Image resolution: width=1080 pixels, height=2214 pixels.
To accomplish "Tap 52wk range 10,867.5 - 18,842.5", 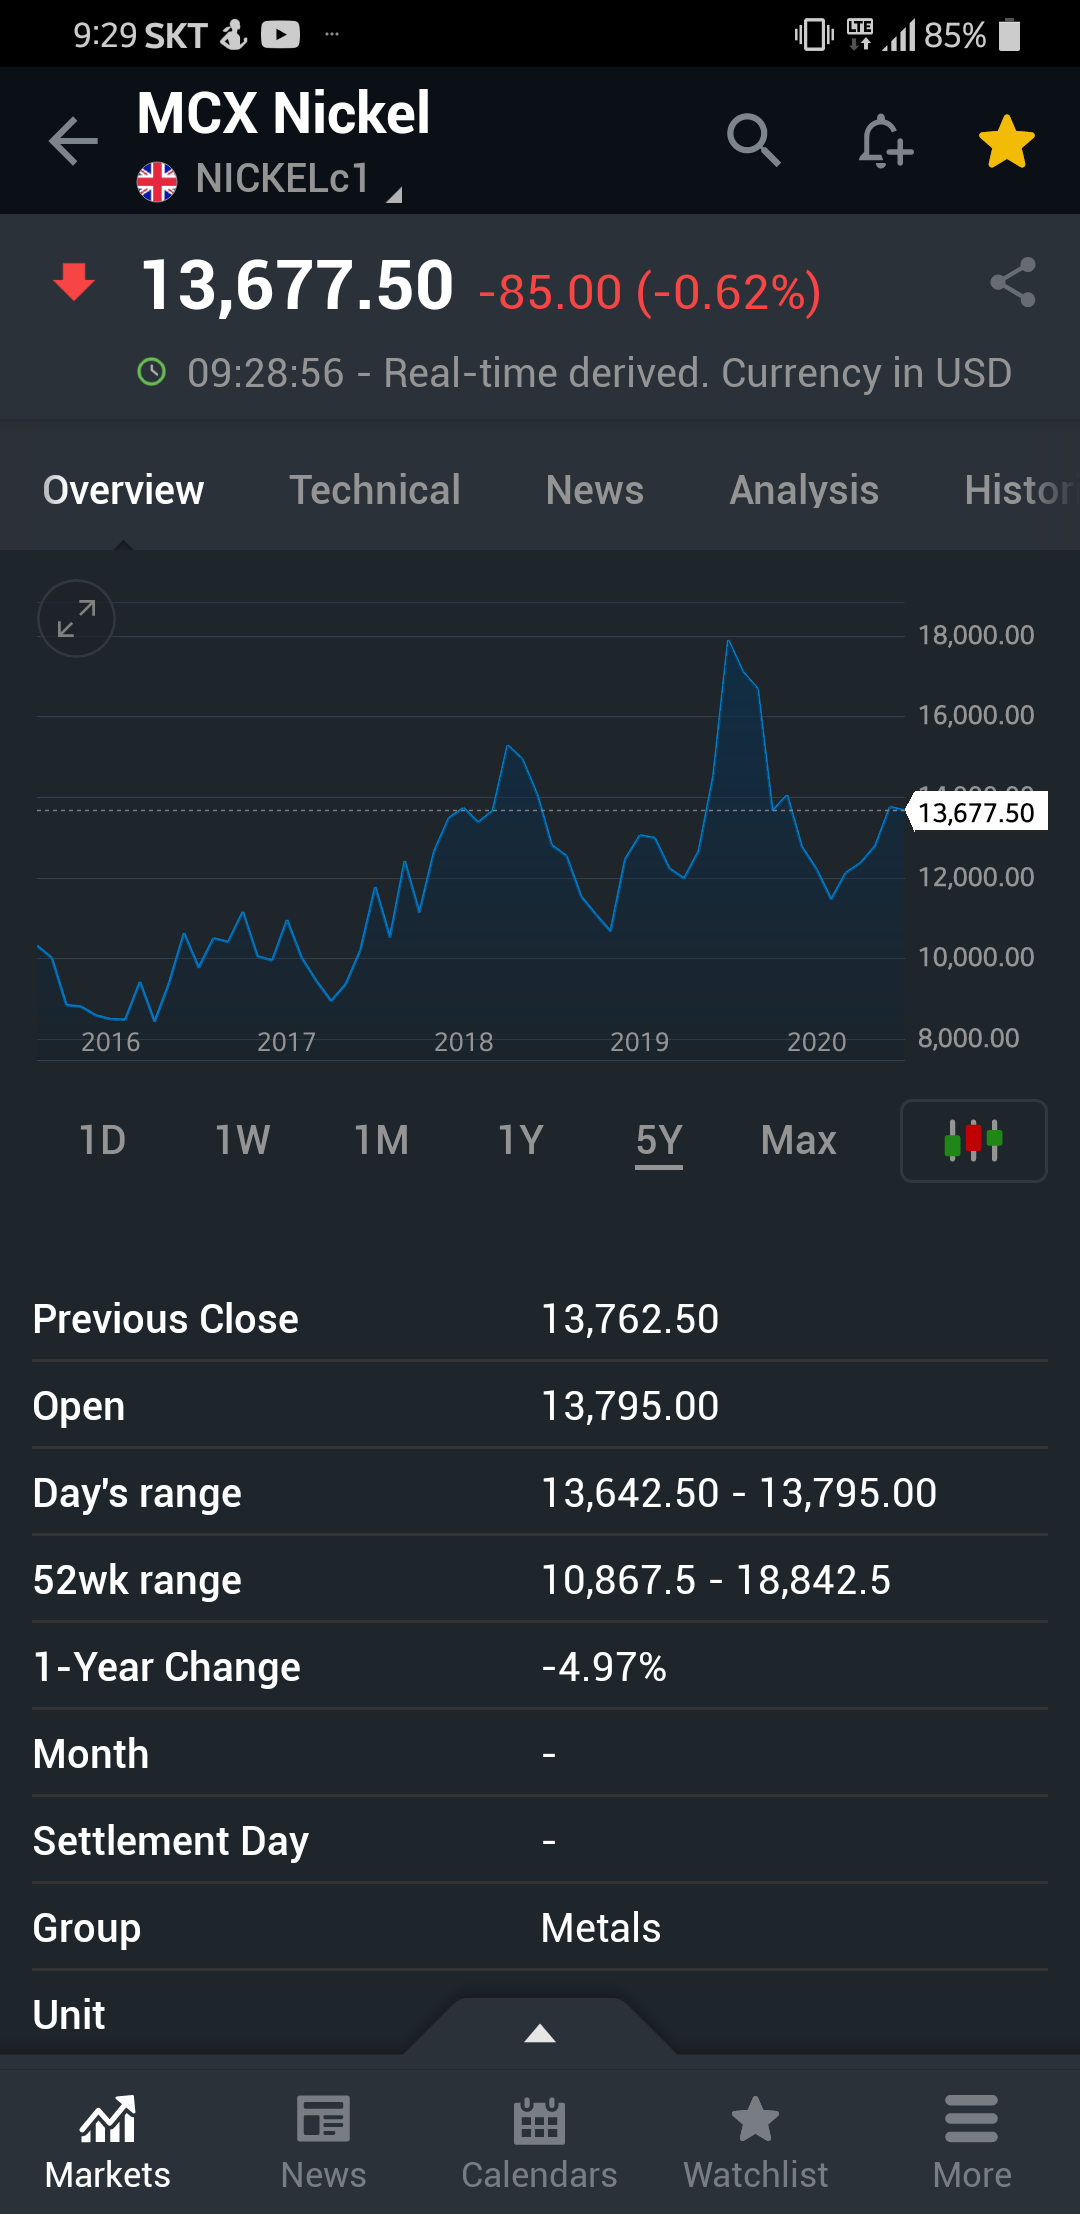I will coord(716,1580).
